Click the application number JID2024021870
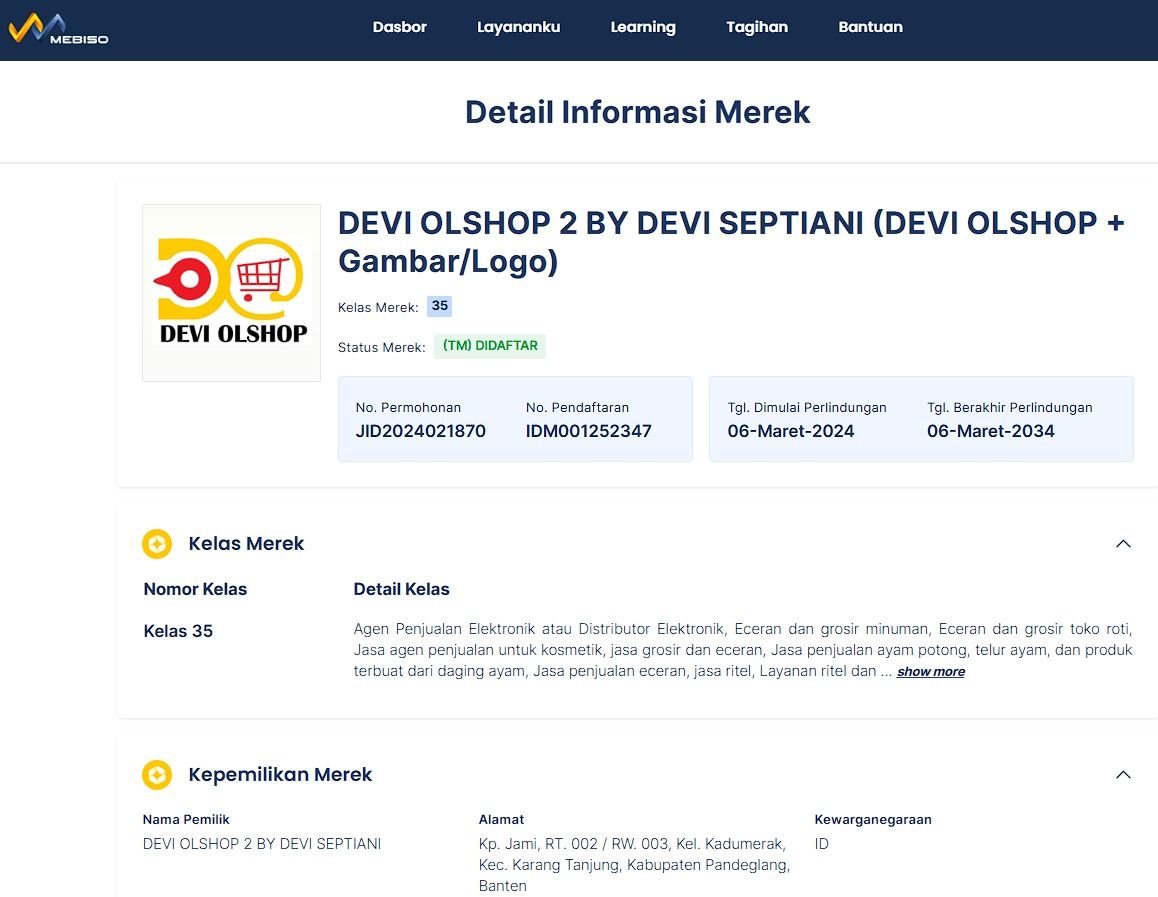Viewport: 1158px width, 897px height. point(420,431)
